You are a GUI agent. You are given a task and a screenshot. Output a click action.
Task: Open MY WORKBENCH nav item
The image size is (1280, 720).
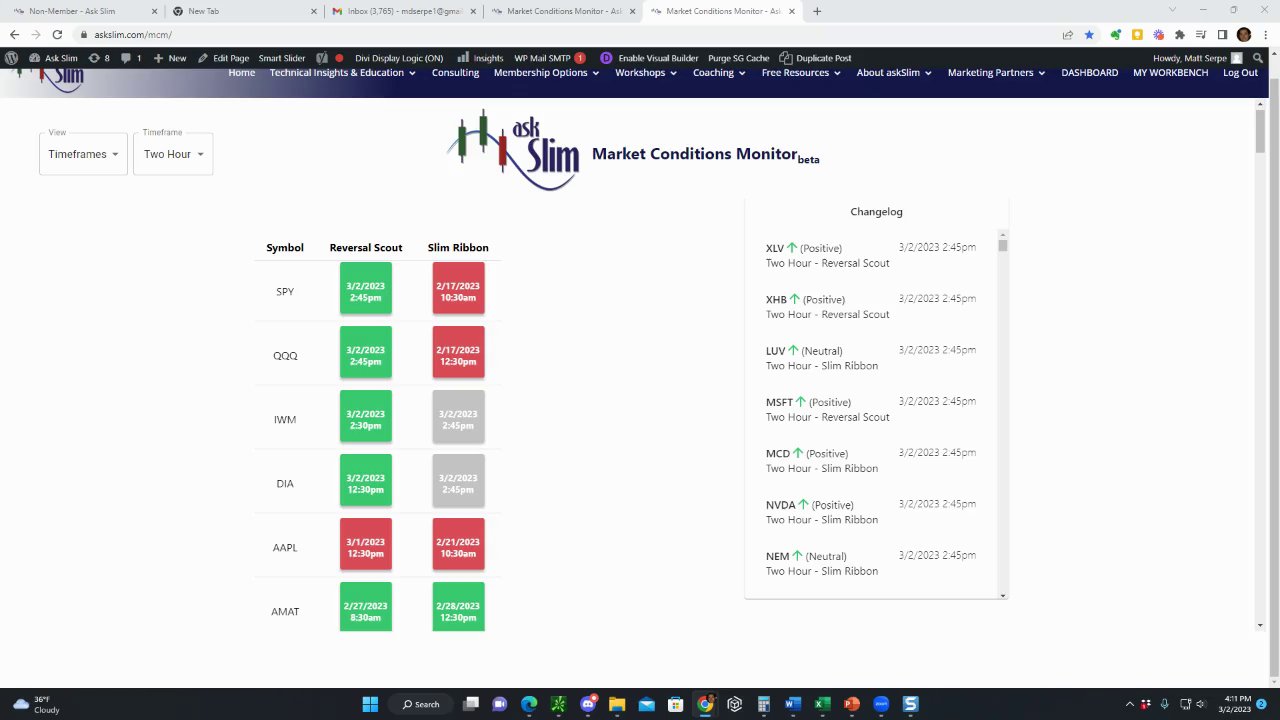pyautogui.click(x=1170, y=73)
